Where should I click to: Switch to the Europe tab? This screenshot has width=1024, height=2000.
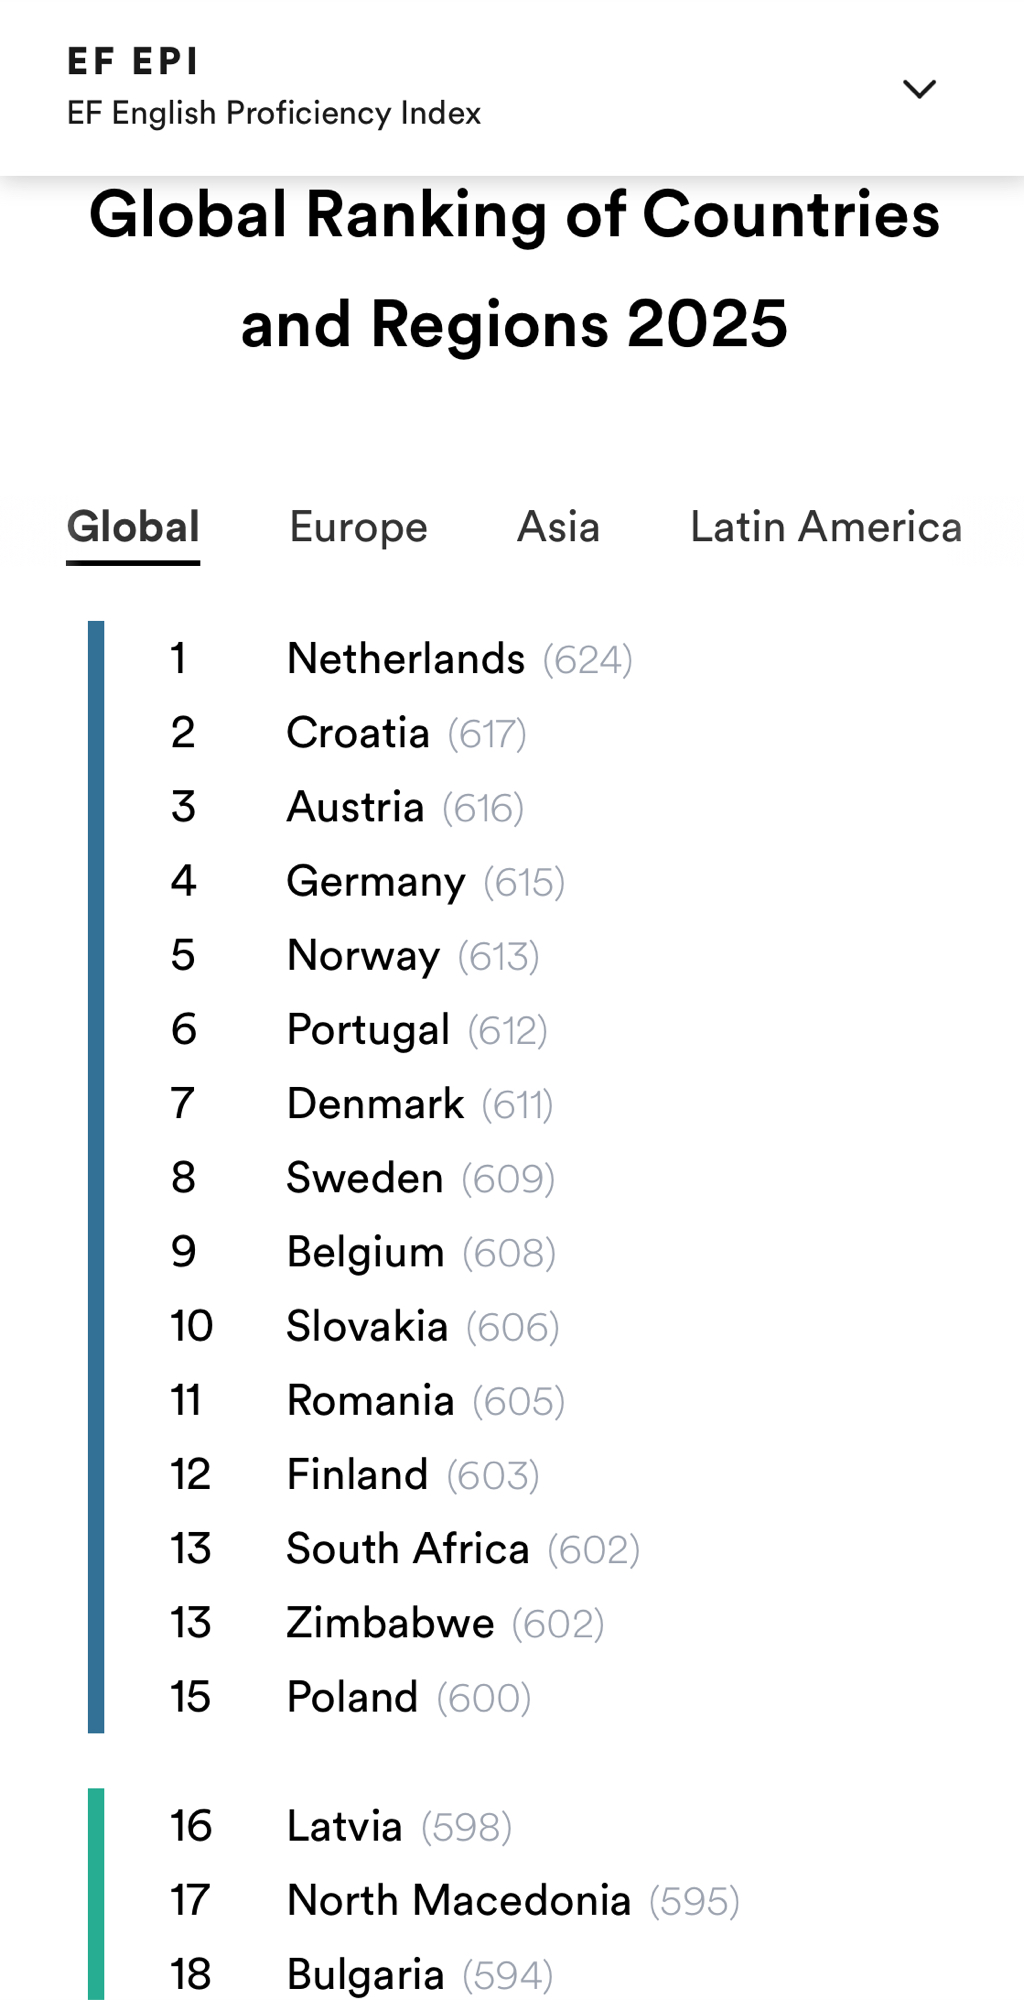click(x=358, y=527)
